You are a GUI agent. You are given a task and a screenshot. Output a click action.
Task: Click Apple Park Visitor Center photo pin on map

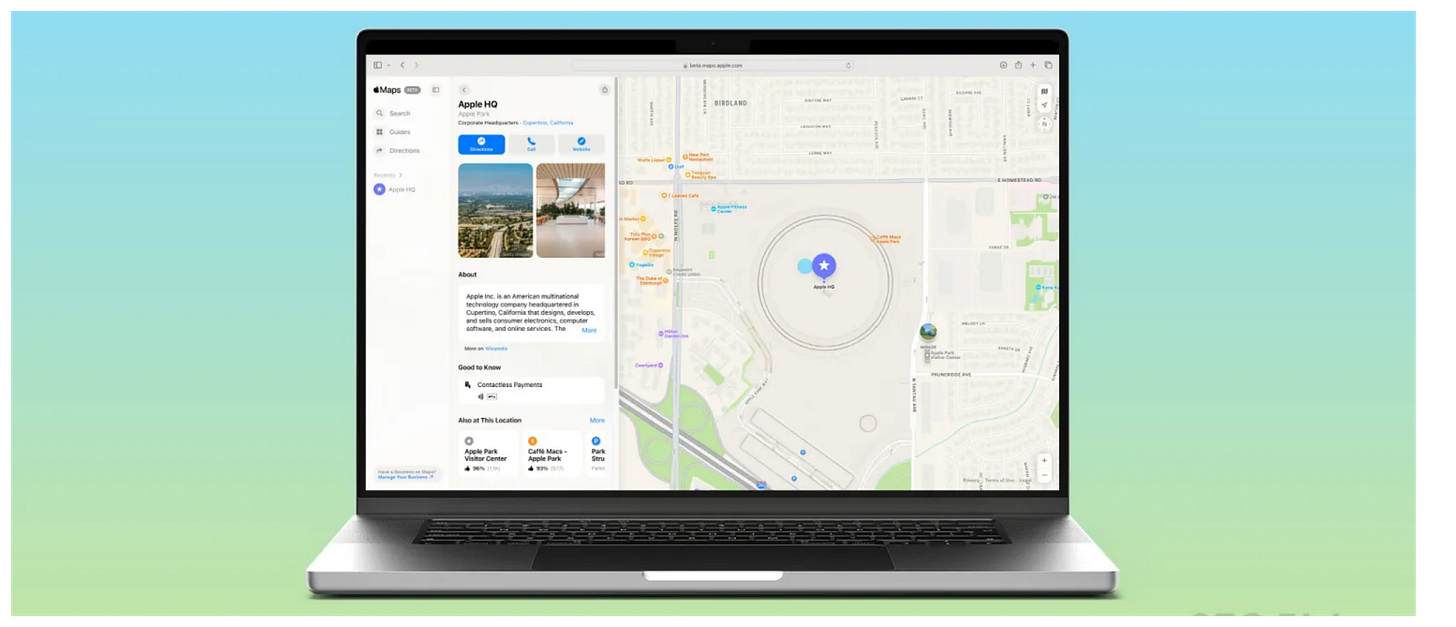coord(928,332)
